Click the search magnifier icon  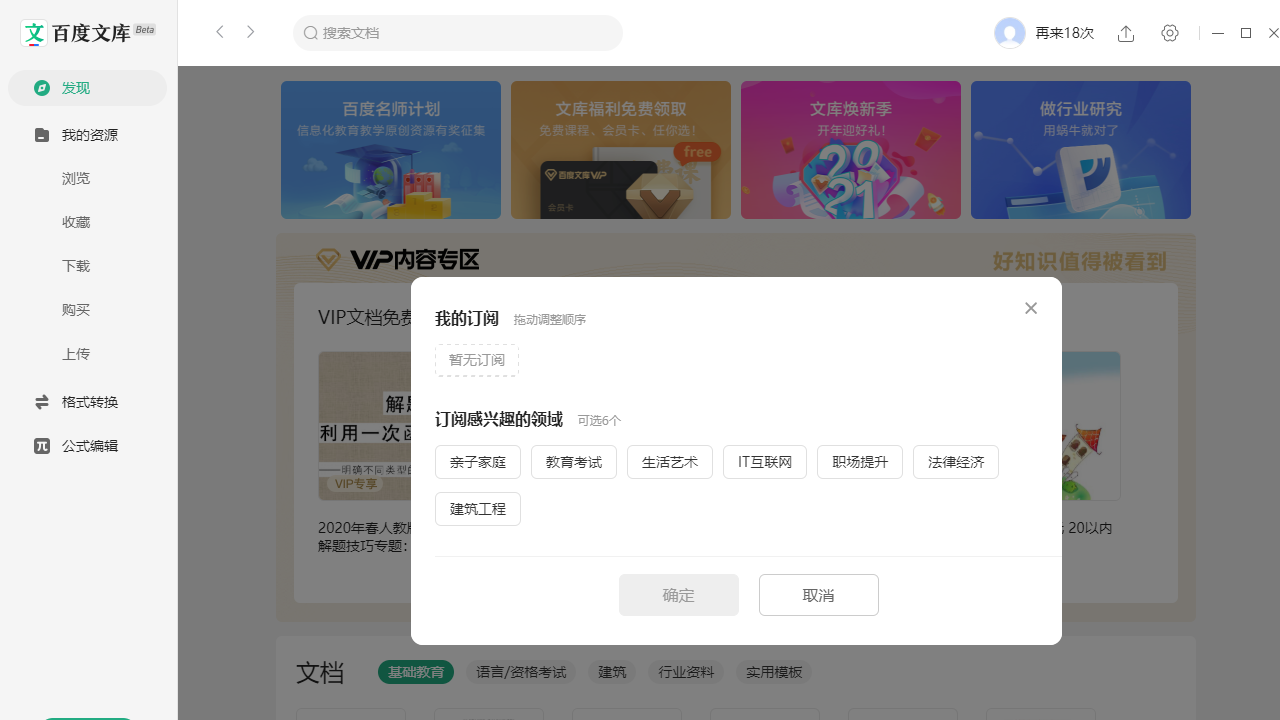click(311, 32)
